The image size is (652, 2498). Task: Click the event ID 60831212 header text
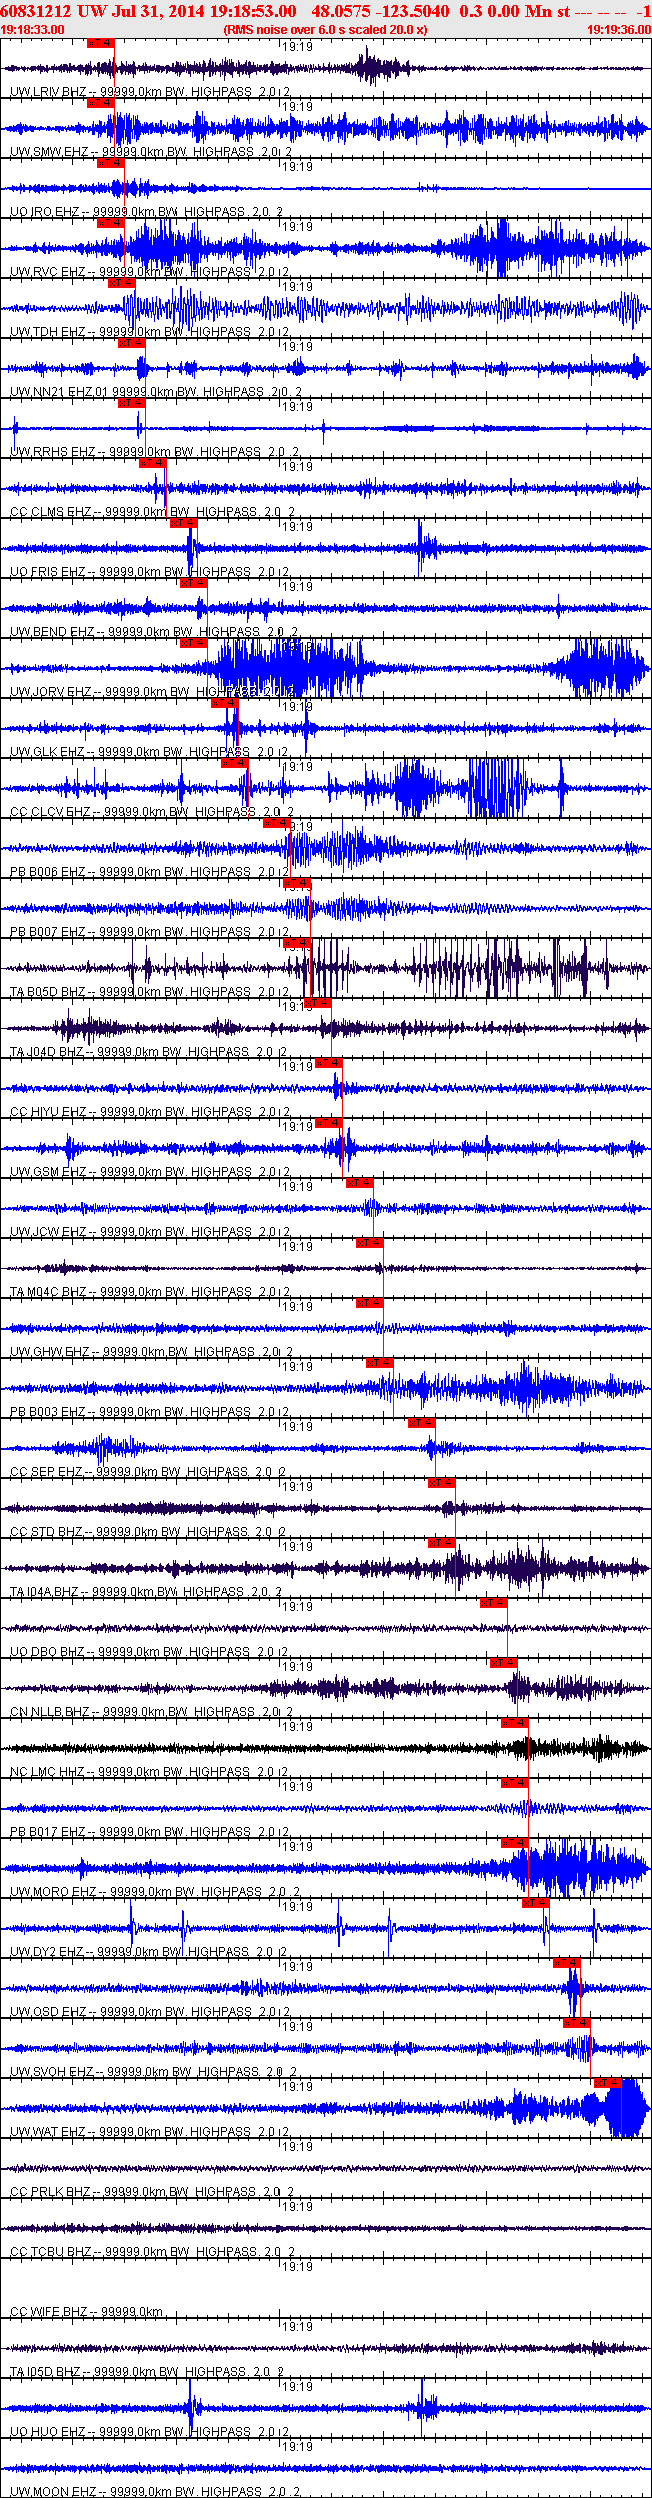(x=34, y=11)
